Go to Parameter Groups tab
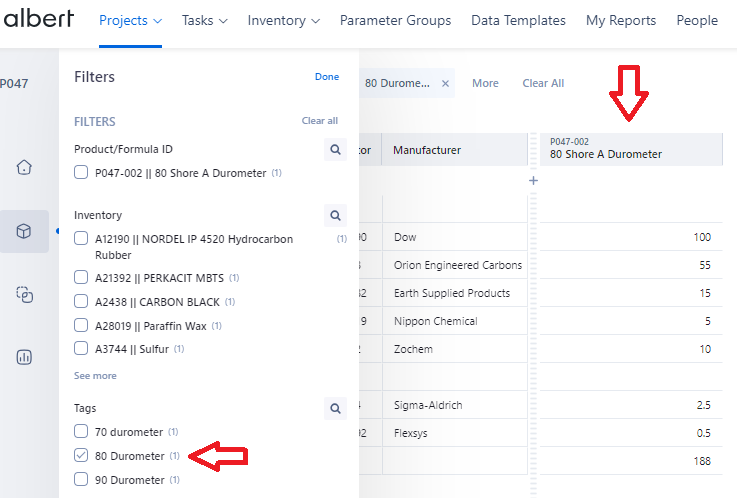737x498 pixels. click(395, 20)
